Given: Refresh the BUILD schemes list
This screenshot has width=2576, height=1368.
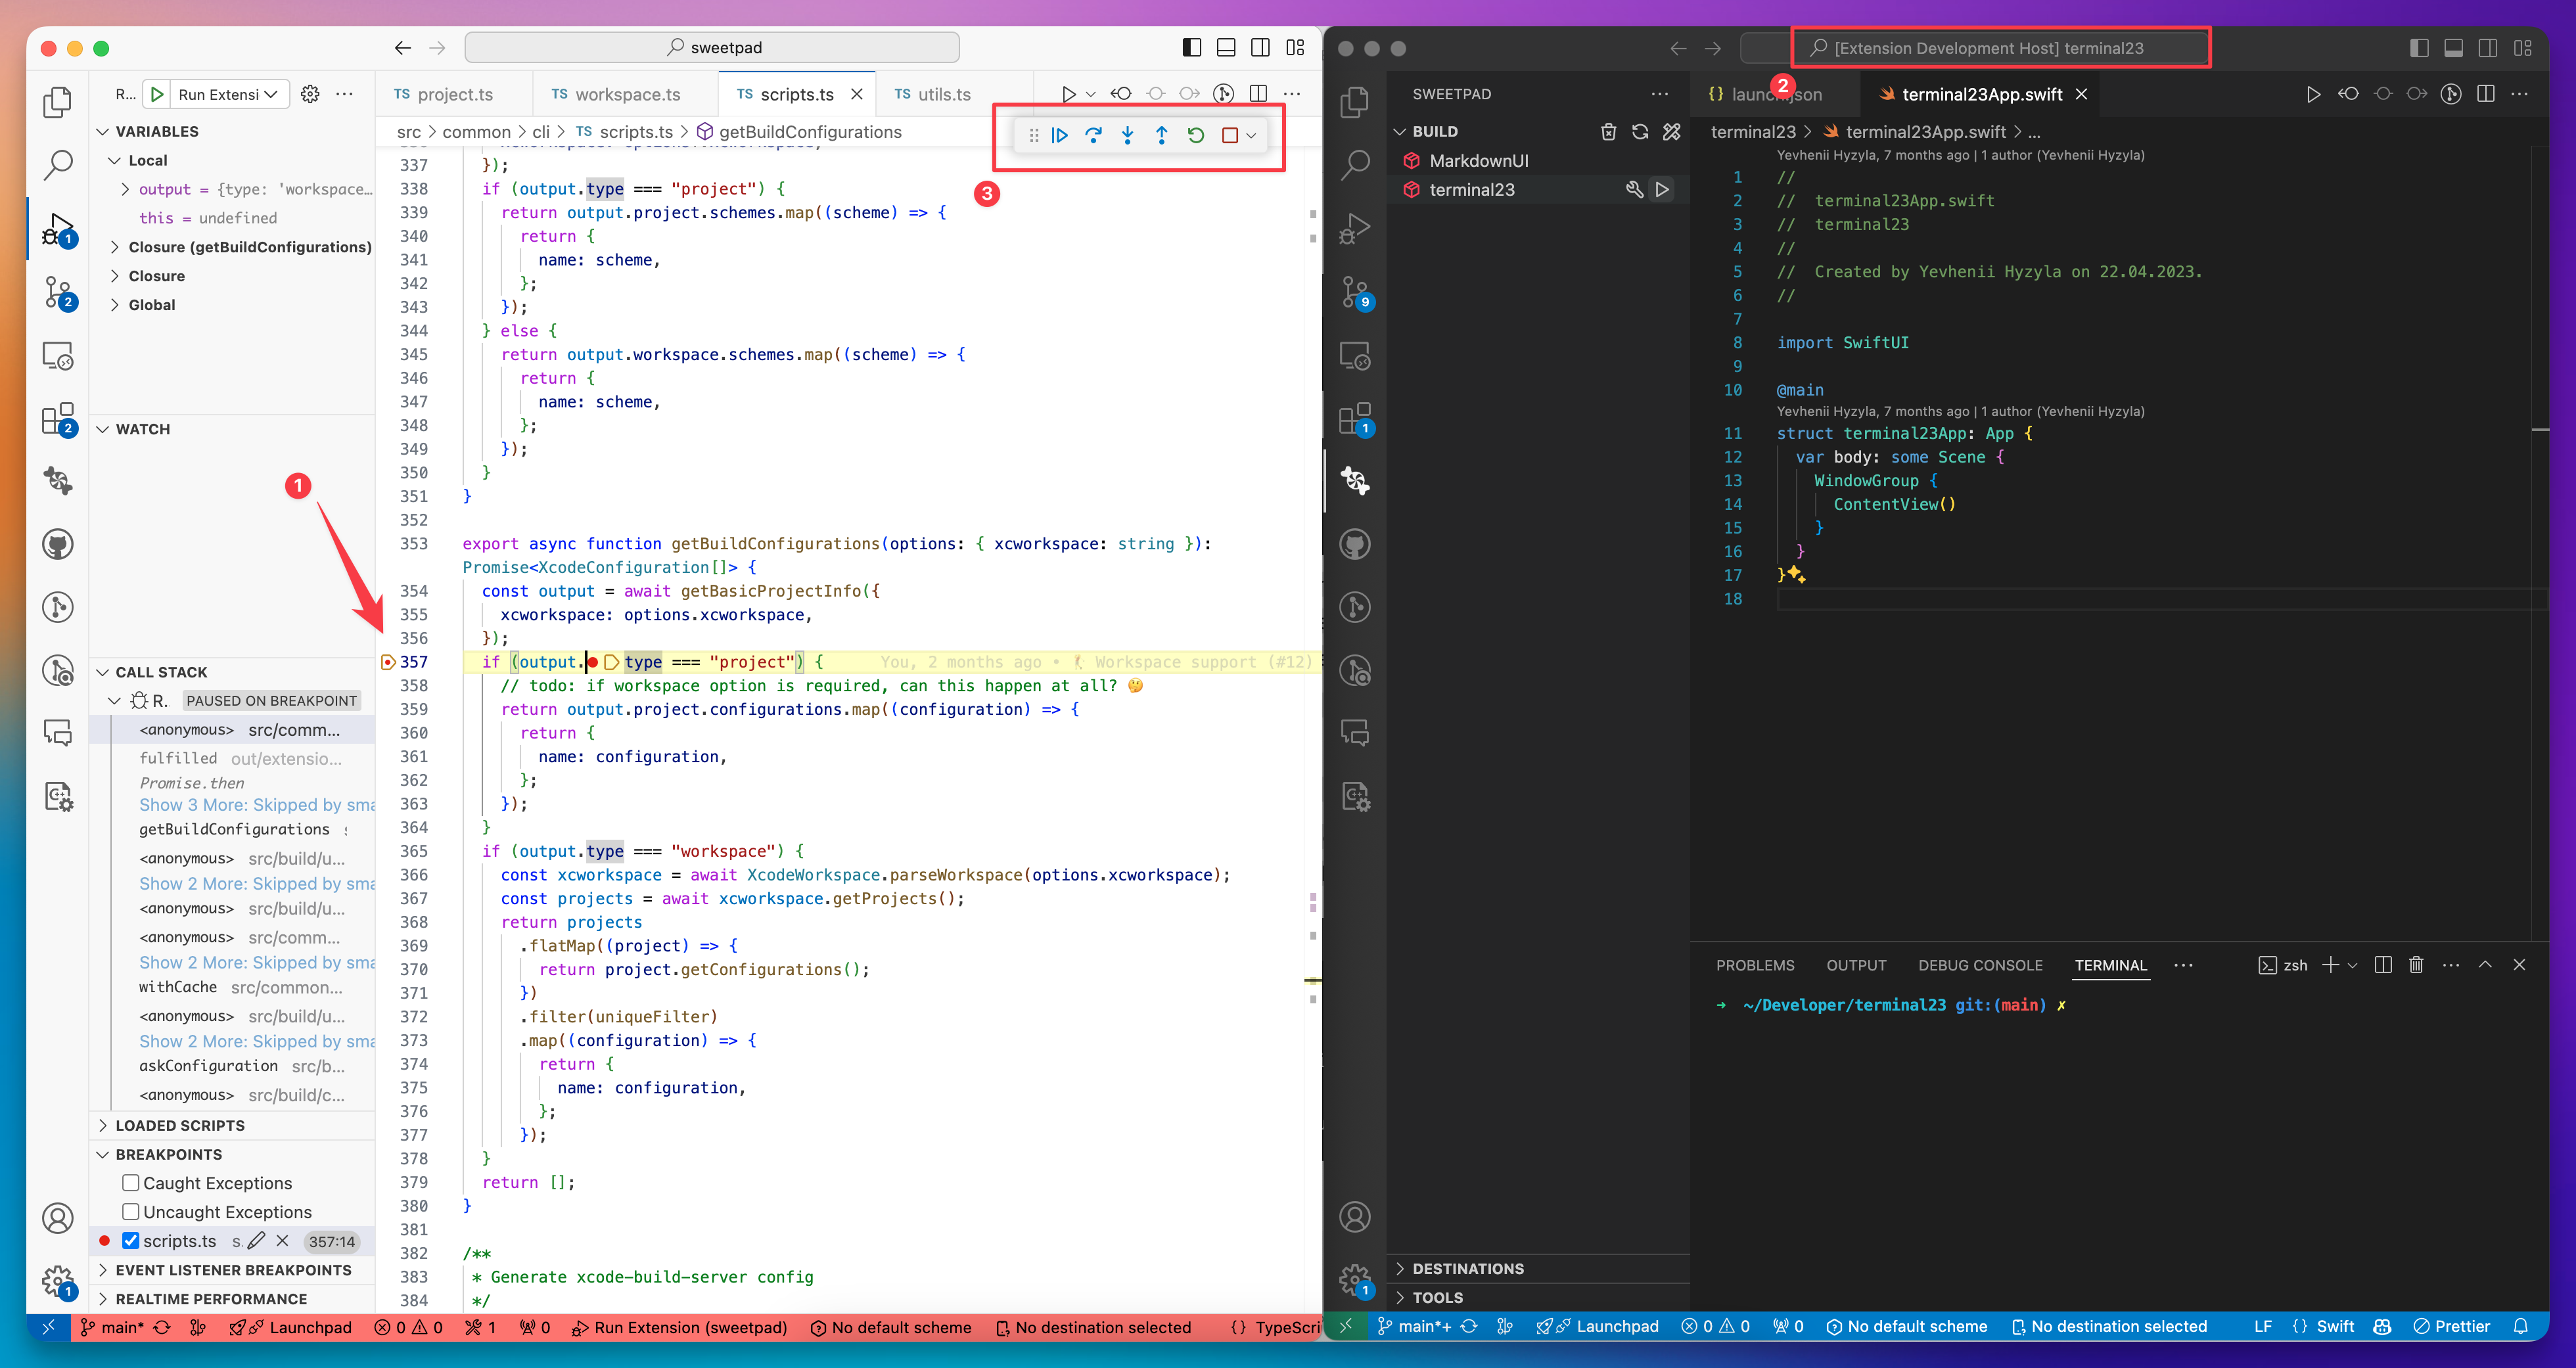Looking at the screenshot, I should coord(1640,132).
